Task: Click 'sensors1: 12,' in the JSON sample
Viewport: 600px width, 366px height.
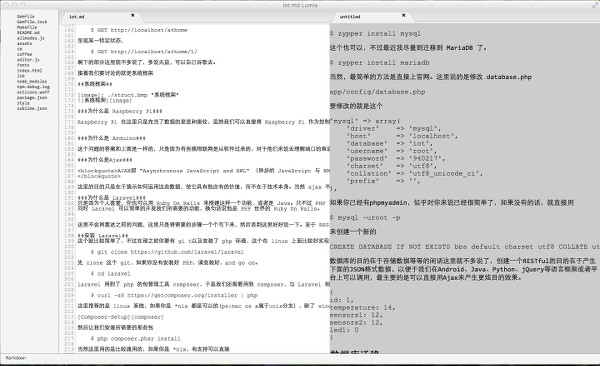Action: [356, 315]
